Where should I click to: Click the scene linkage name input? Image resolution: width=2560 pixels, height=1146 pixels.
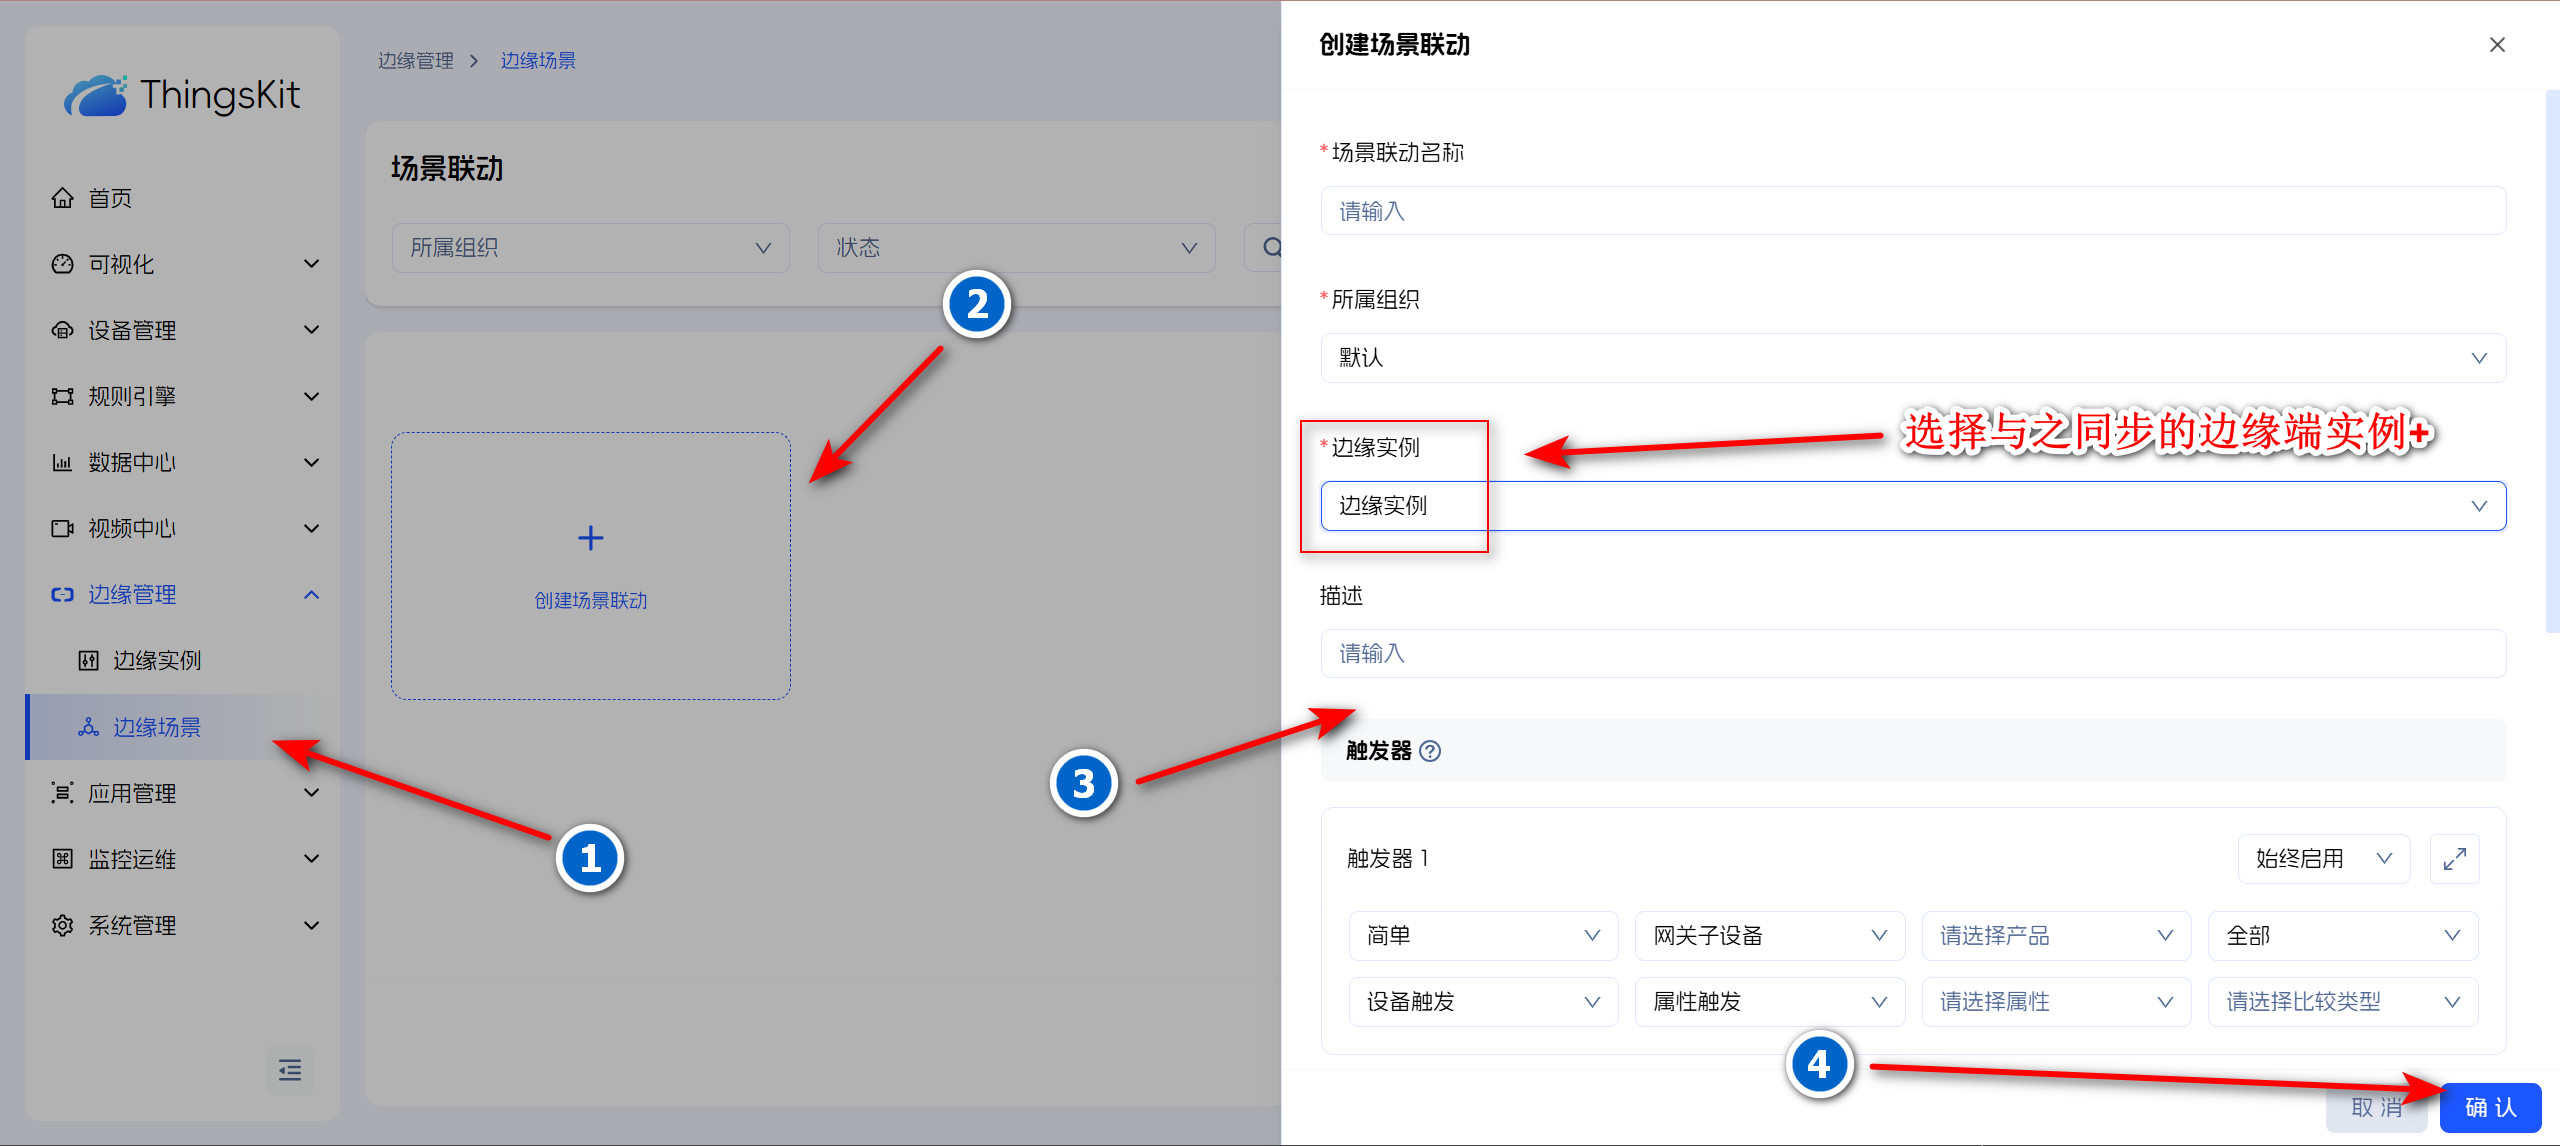click(x=1912, y=211)
